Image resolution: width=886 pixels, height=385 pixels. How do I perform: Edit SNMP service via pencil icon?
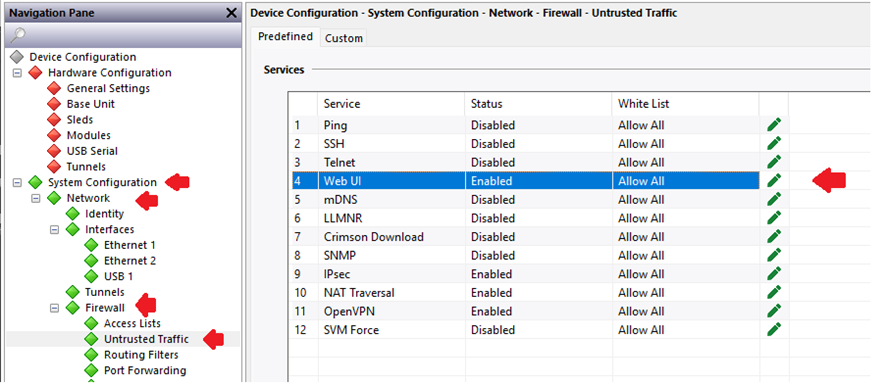pyautogui.click(x=774, y=256)
